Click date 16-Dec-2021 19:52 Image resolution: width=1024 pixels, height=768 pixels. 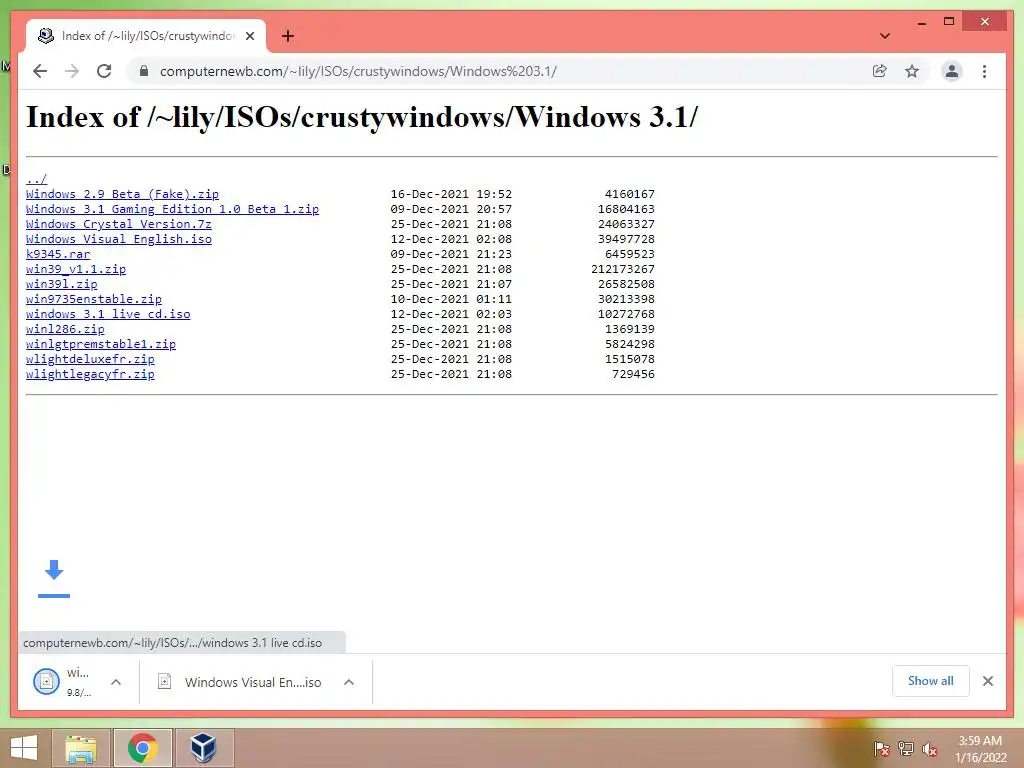click(451, 194)
